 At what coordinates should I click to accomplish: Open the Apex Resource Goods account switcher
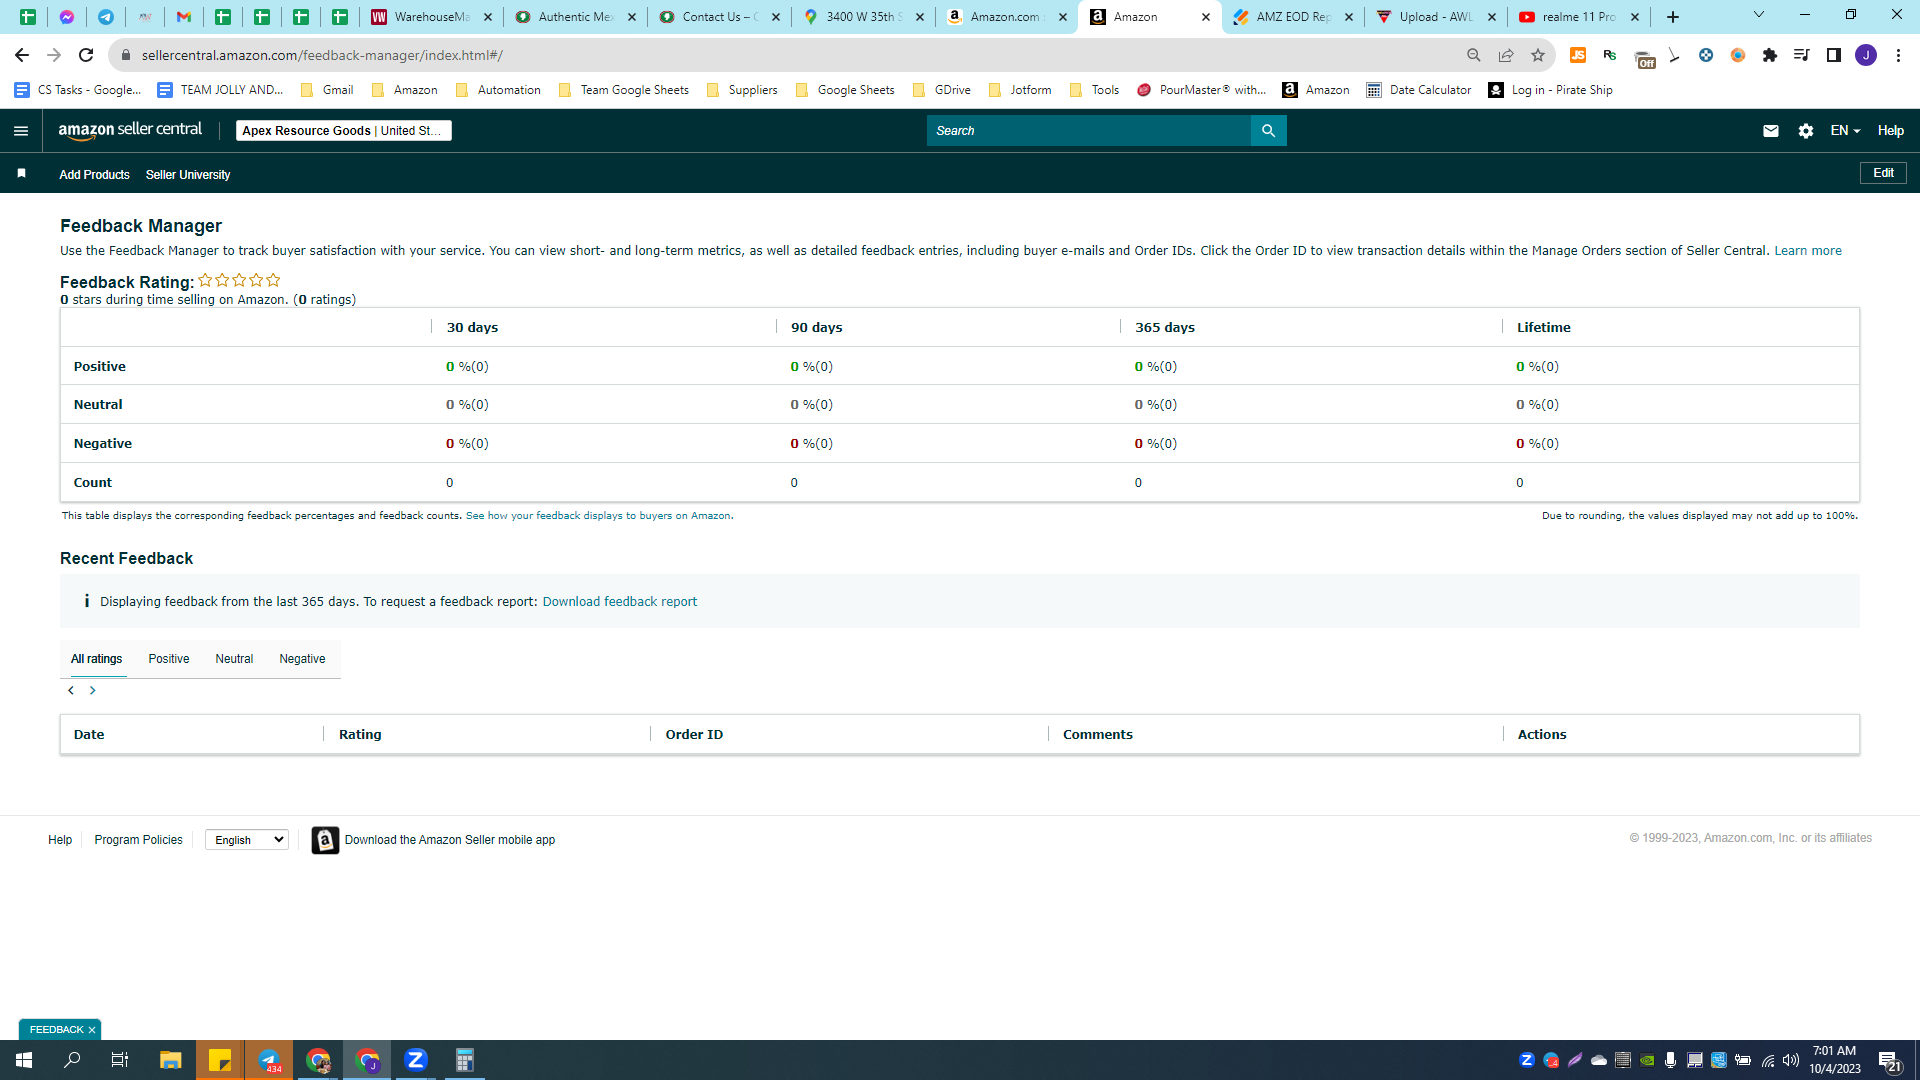[343, 131]
